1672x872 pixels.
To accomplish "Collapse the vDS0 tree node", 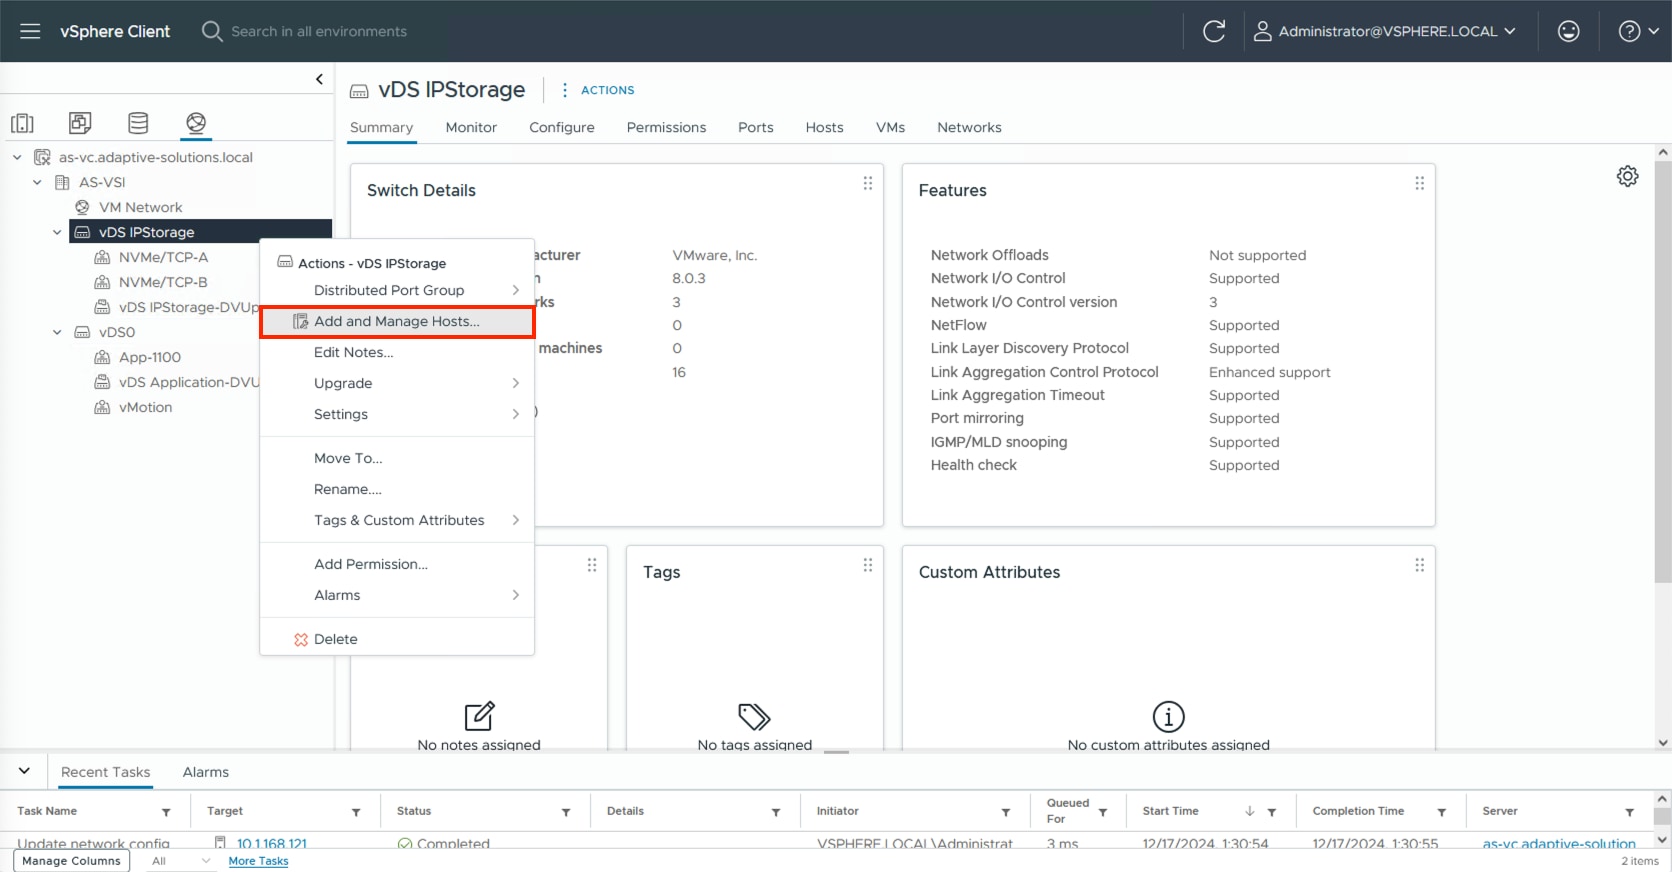I will 57,332.
